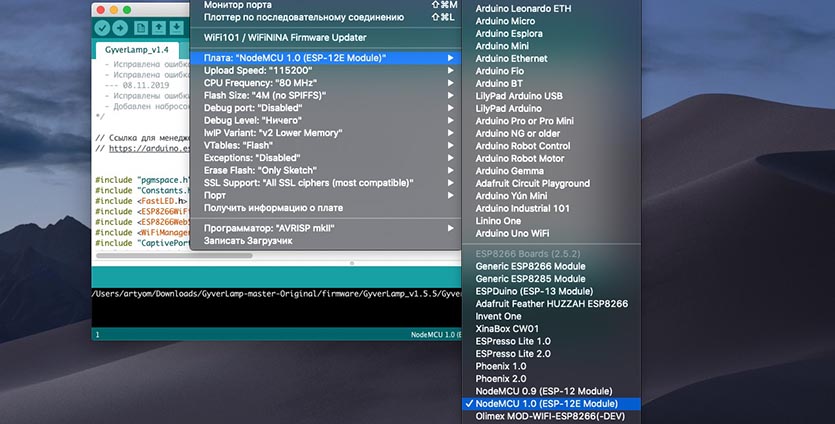
Task: Click Записать Загрузчик menu item
Action: coord(248,241)
